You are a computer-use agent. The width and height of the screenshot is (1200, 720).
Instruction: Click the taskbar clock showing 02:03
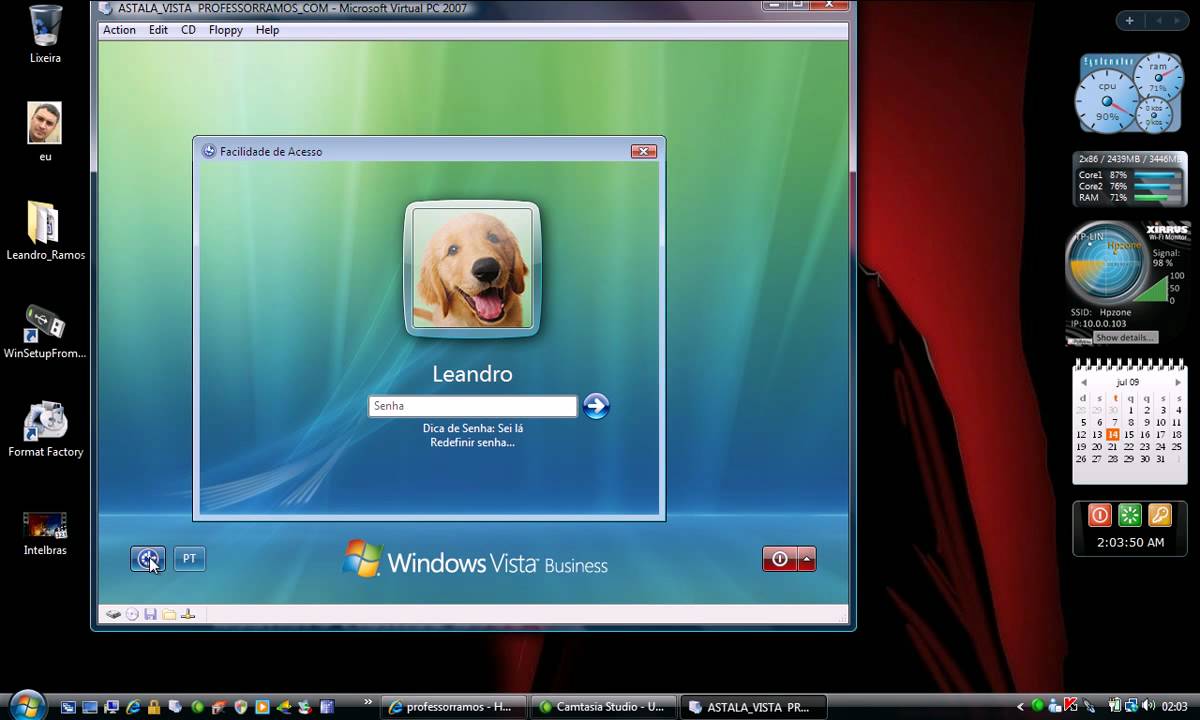[1175, 707]
